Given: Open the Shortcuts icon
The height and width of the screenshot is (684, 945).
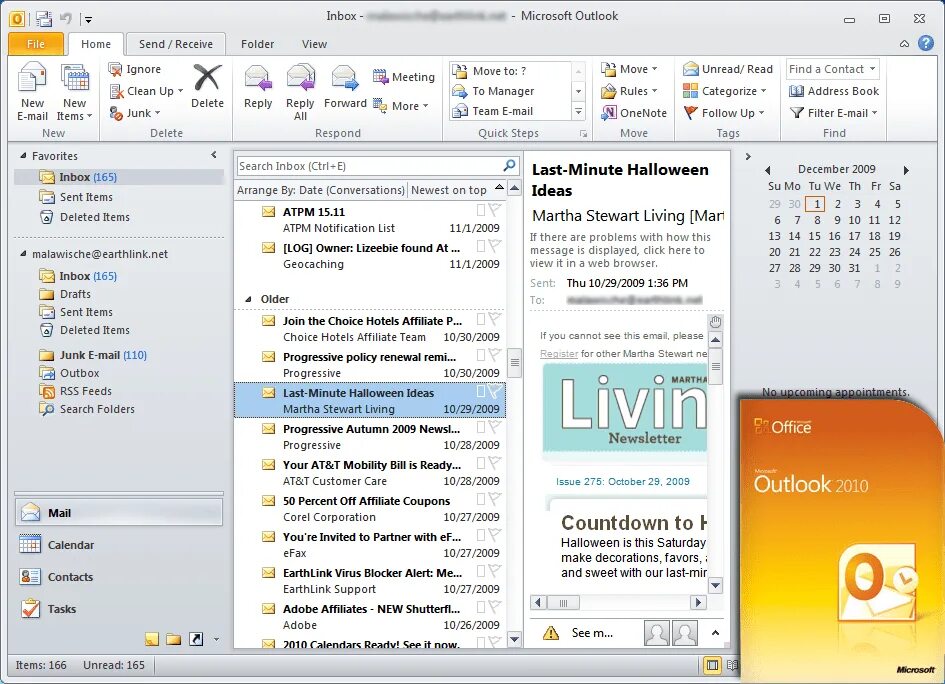Looking at the screenshot, I should (x=196, y=639).
